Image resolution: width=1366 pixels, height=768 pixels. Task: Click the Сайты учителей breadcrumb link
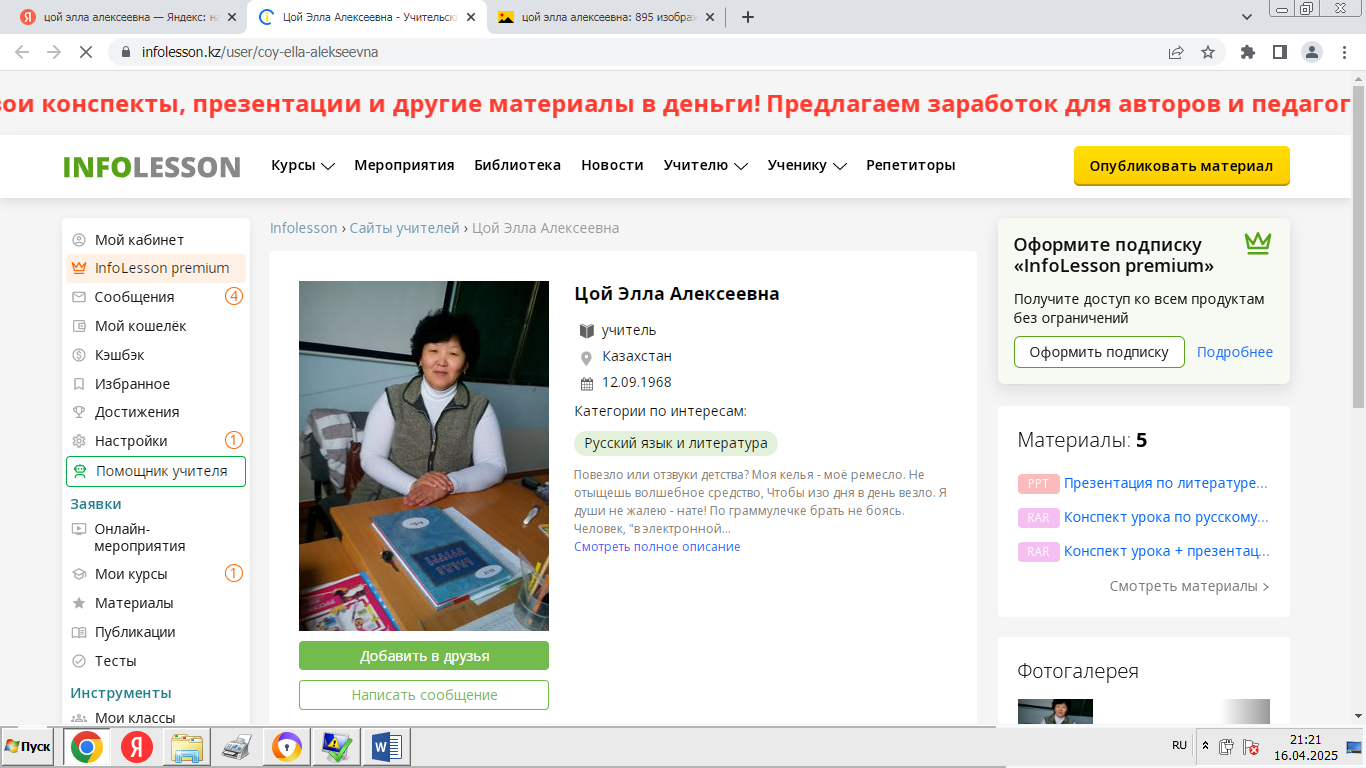404,228
